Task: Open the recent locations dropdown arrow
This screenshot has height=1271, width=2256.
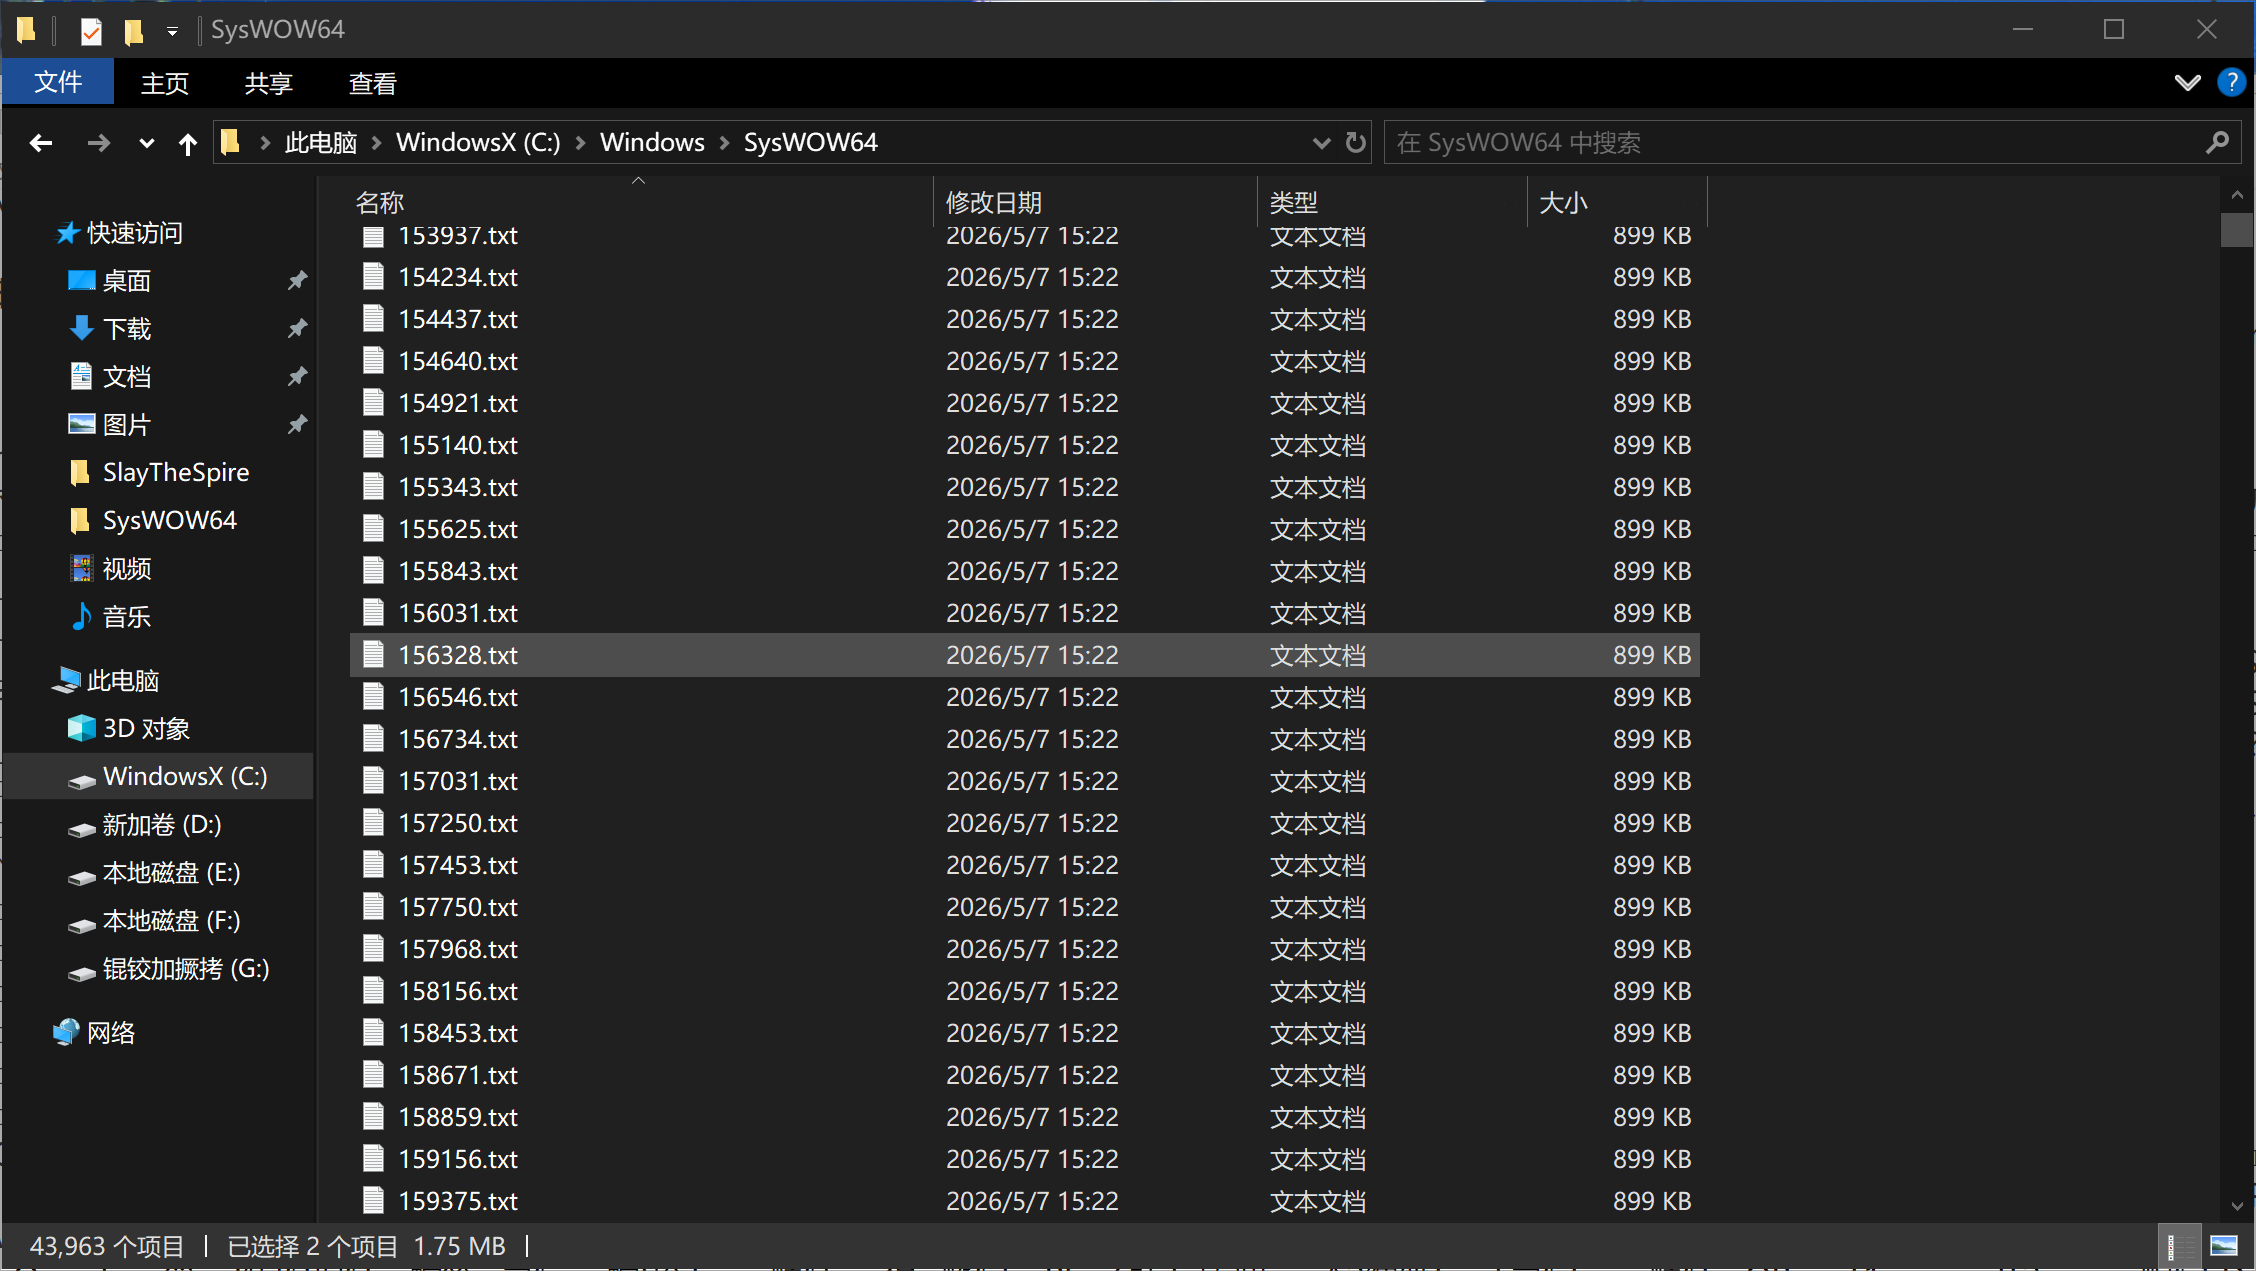Action: pos(147,143)
